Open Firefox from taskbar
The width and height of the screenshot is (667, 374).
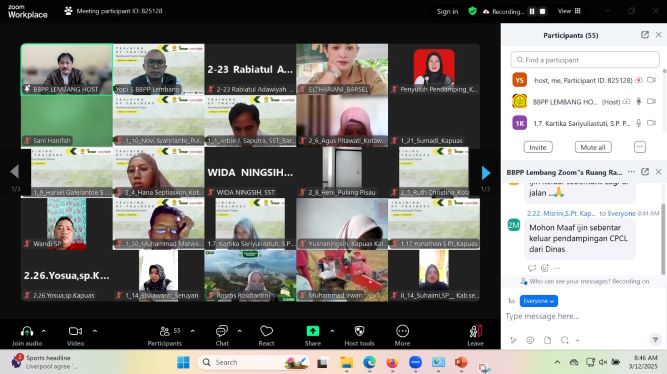392,363
